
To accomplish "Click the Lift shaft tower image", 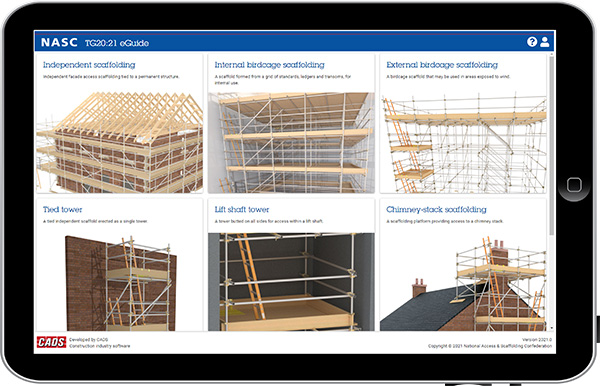I will [x=291, y=282].
